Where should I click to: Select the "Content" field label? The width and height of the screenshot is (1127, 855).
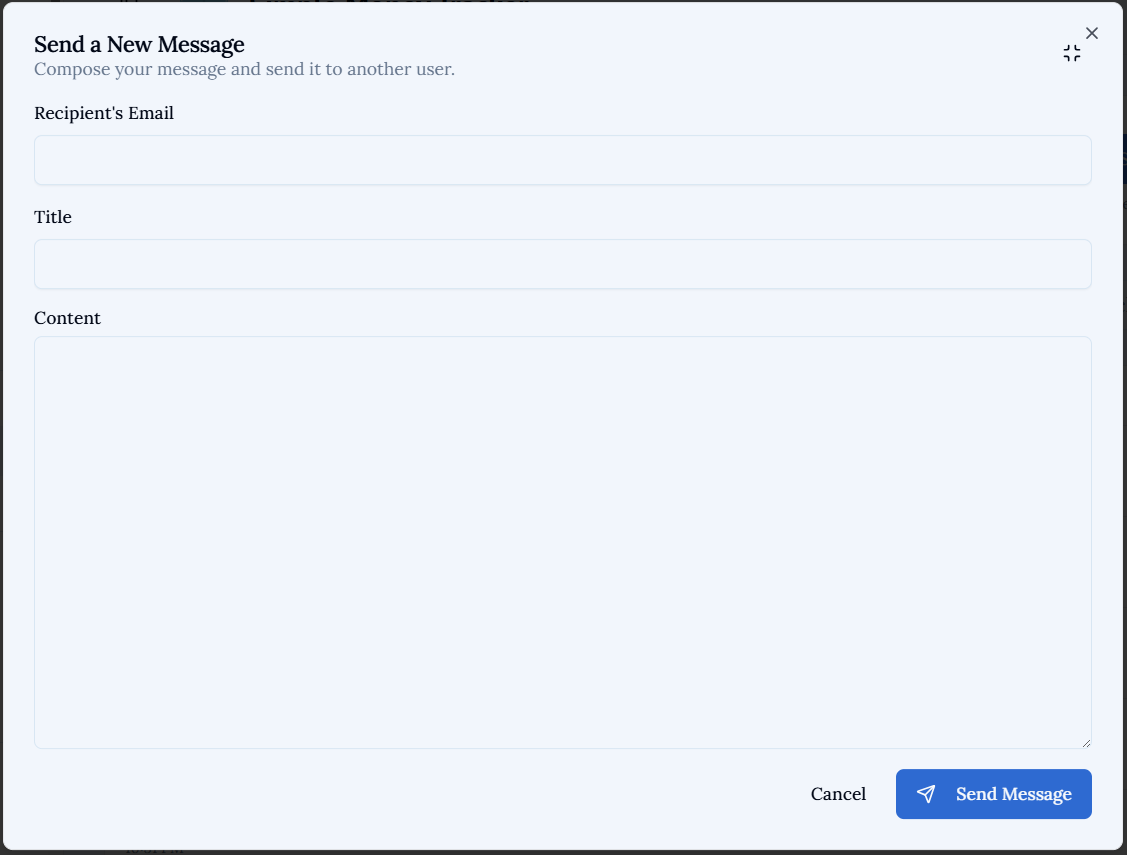pos(67,318)
